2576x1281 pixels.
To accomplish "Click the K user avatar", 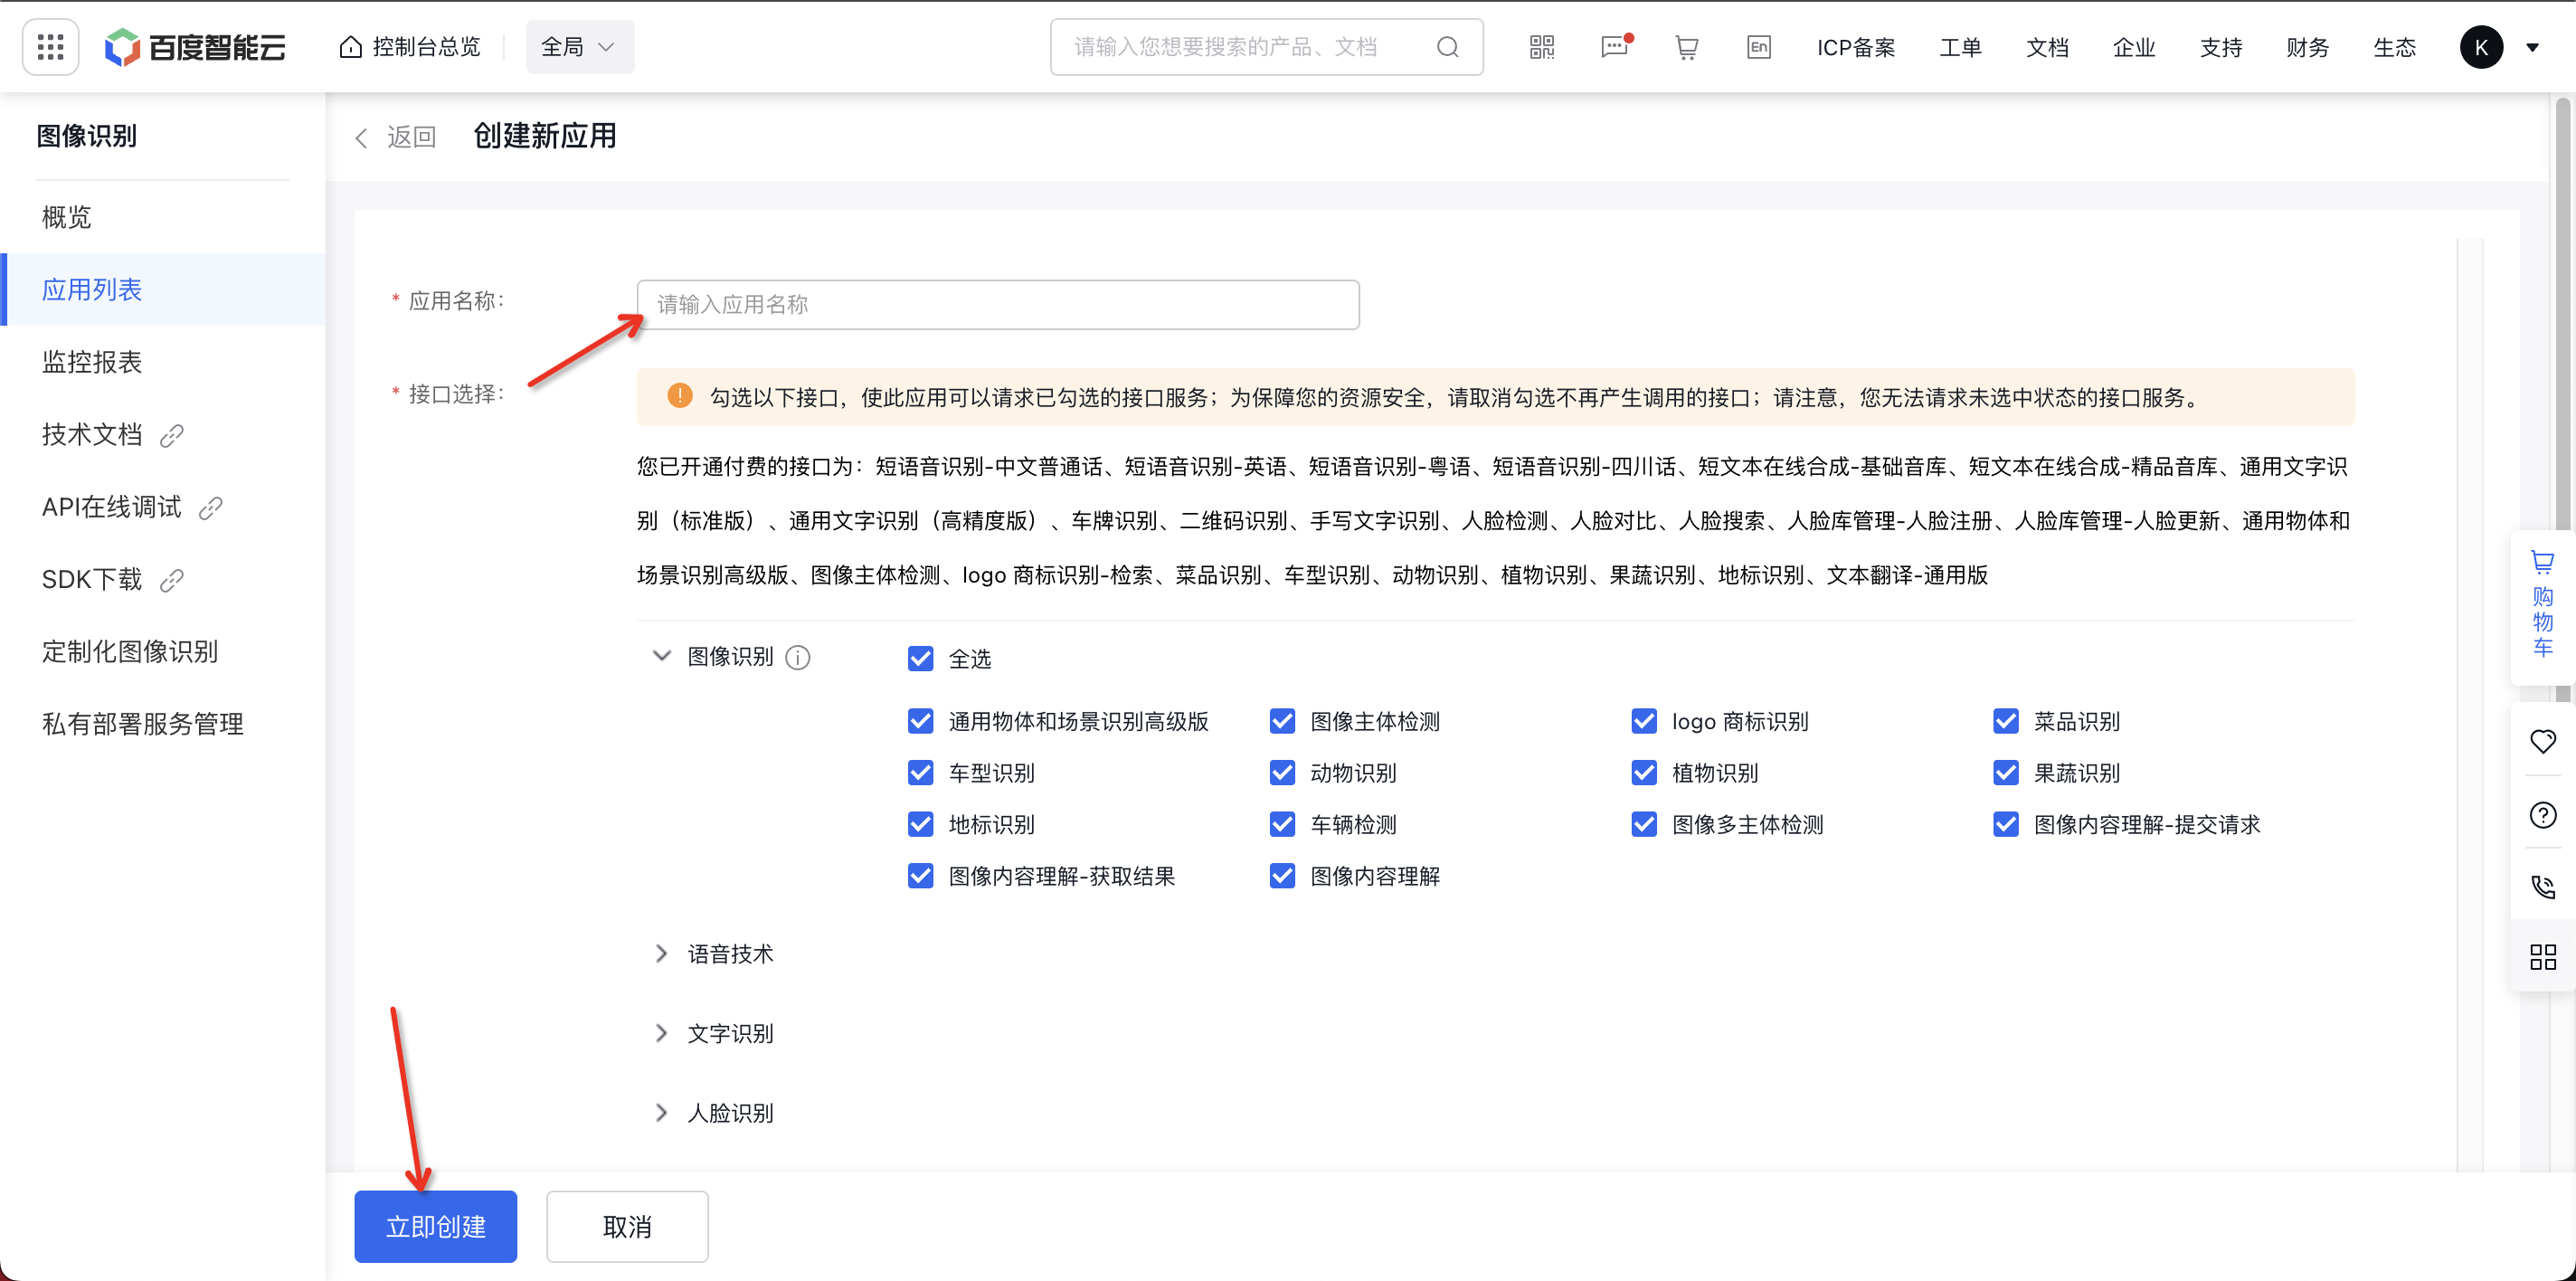I will pos(2481,47).
